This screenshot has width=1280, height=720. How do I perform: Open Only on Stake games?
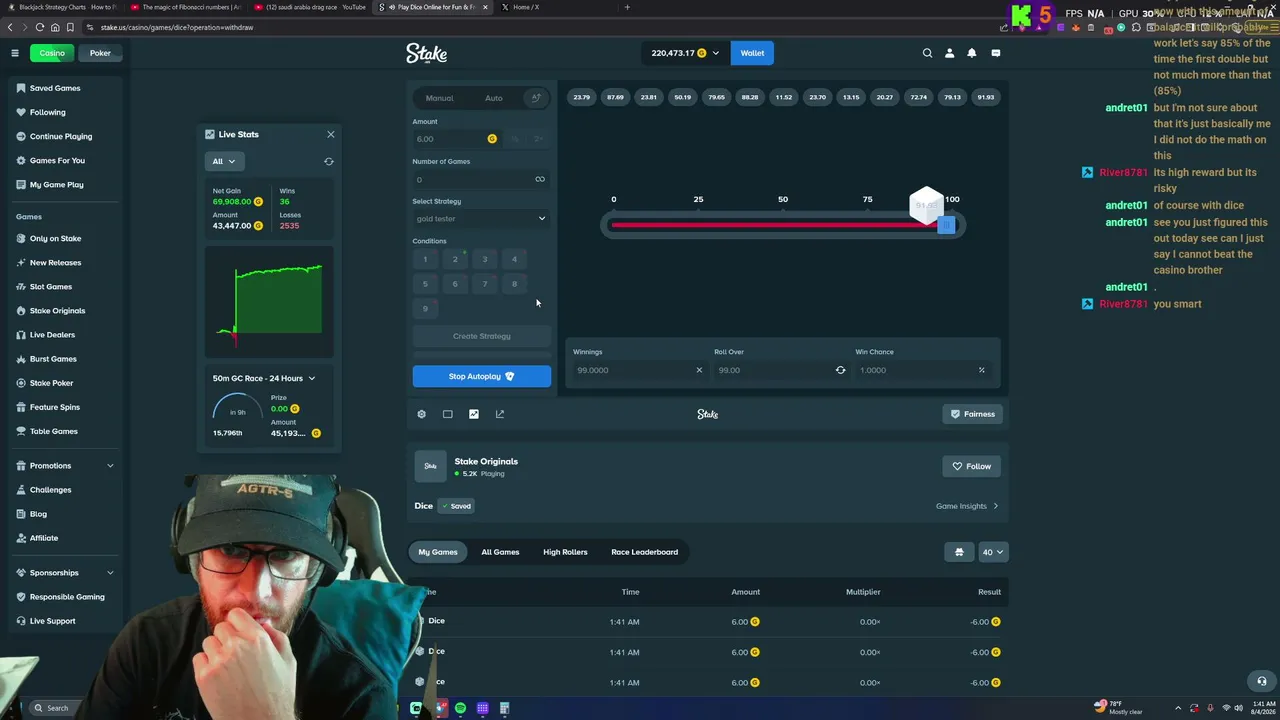(x=55, y=238)
